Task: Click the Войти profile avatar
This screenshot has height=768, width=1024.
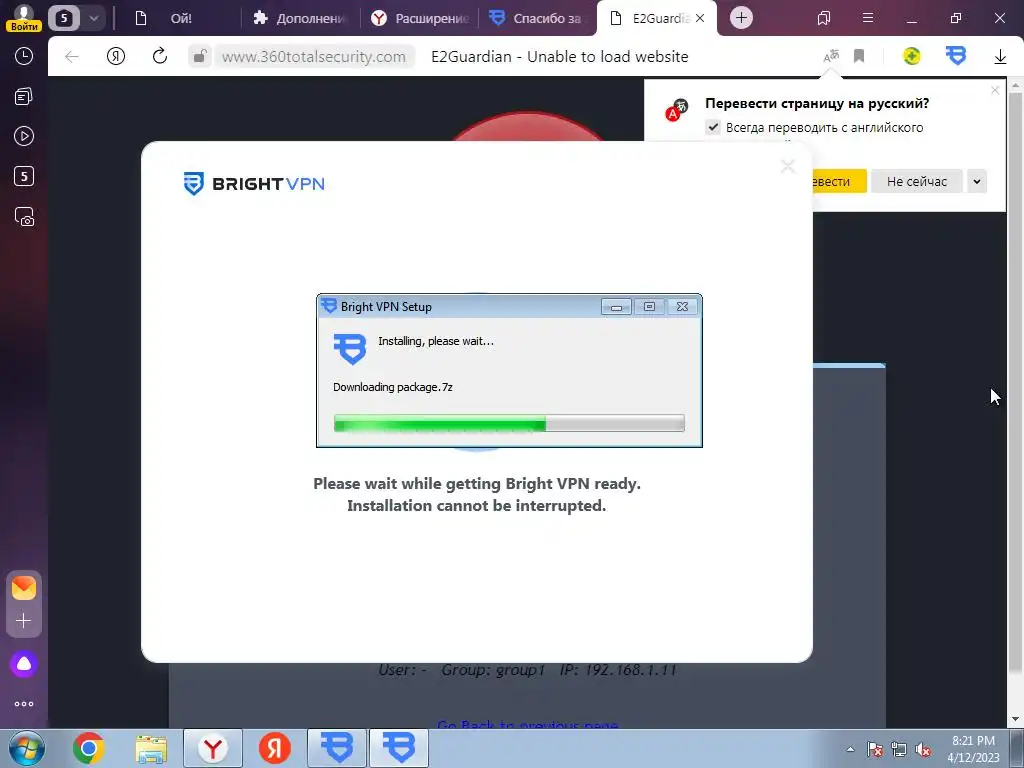Action: 24,16
